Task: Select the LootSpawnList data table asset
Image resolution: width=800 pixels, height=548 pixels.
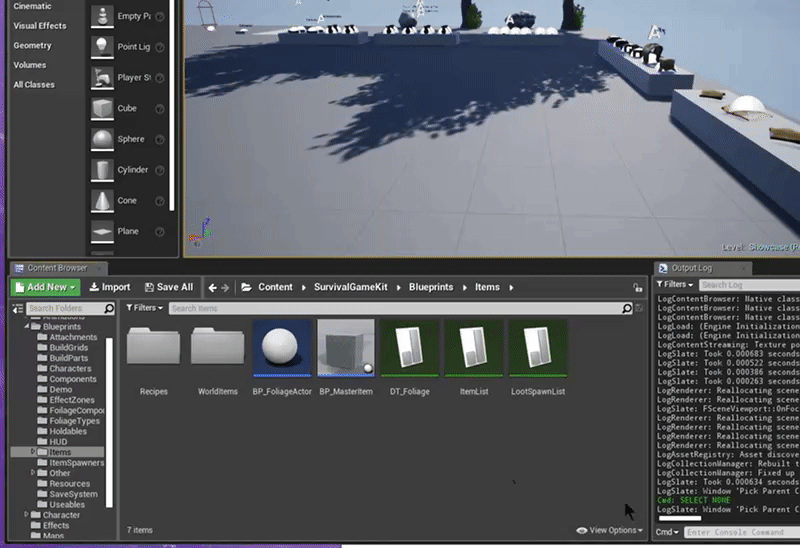Action: point(538,348)
